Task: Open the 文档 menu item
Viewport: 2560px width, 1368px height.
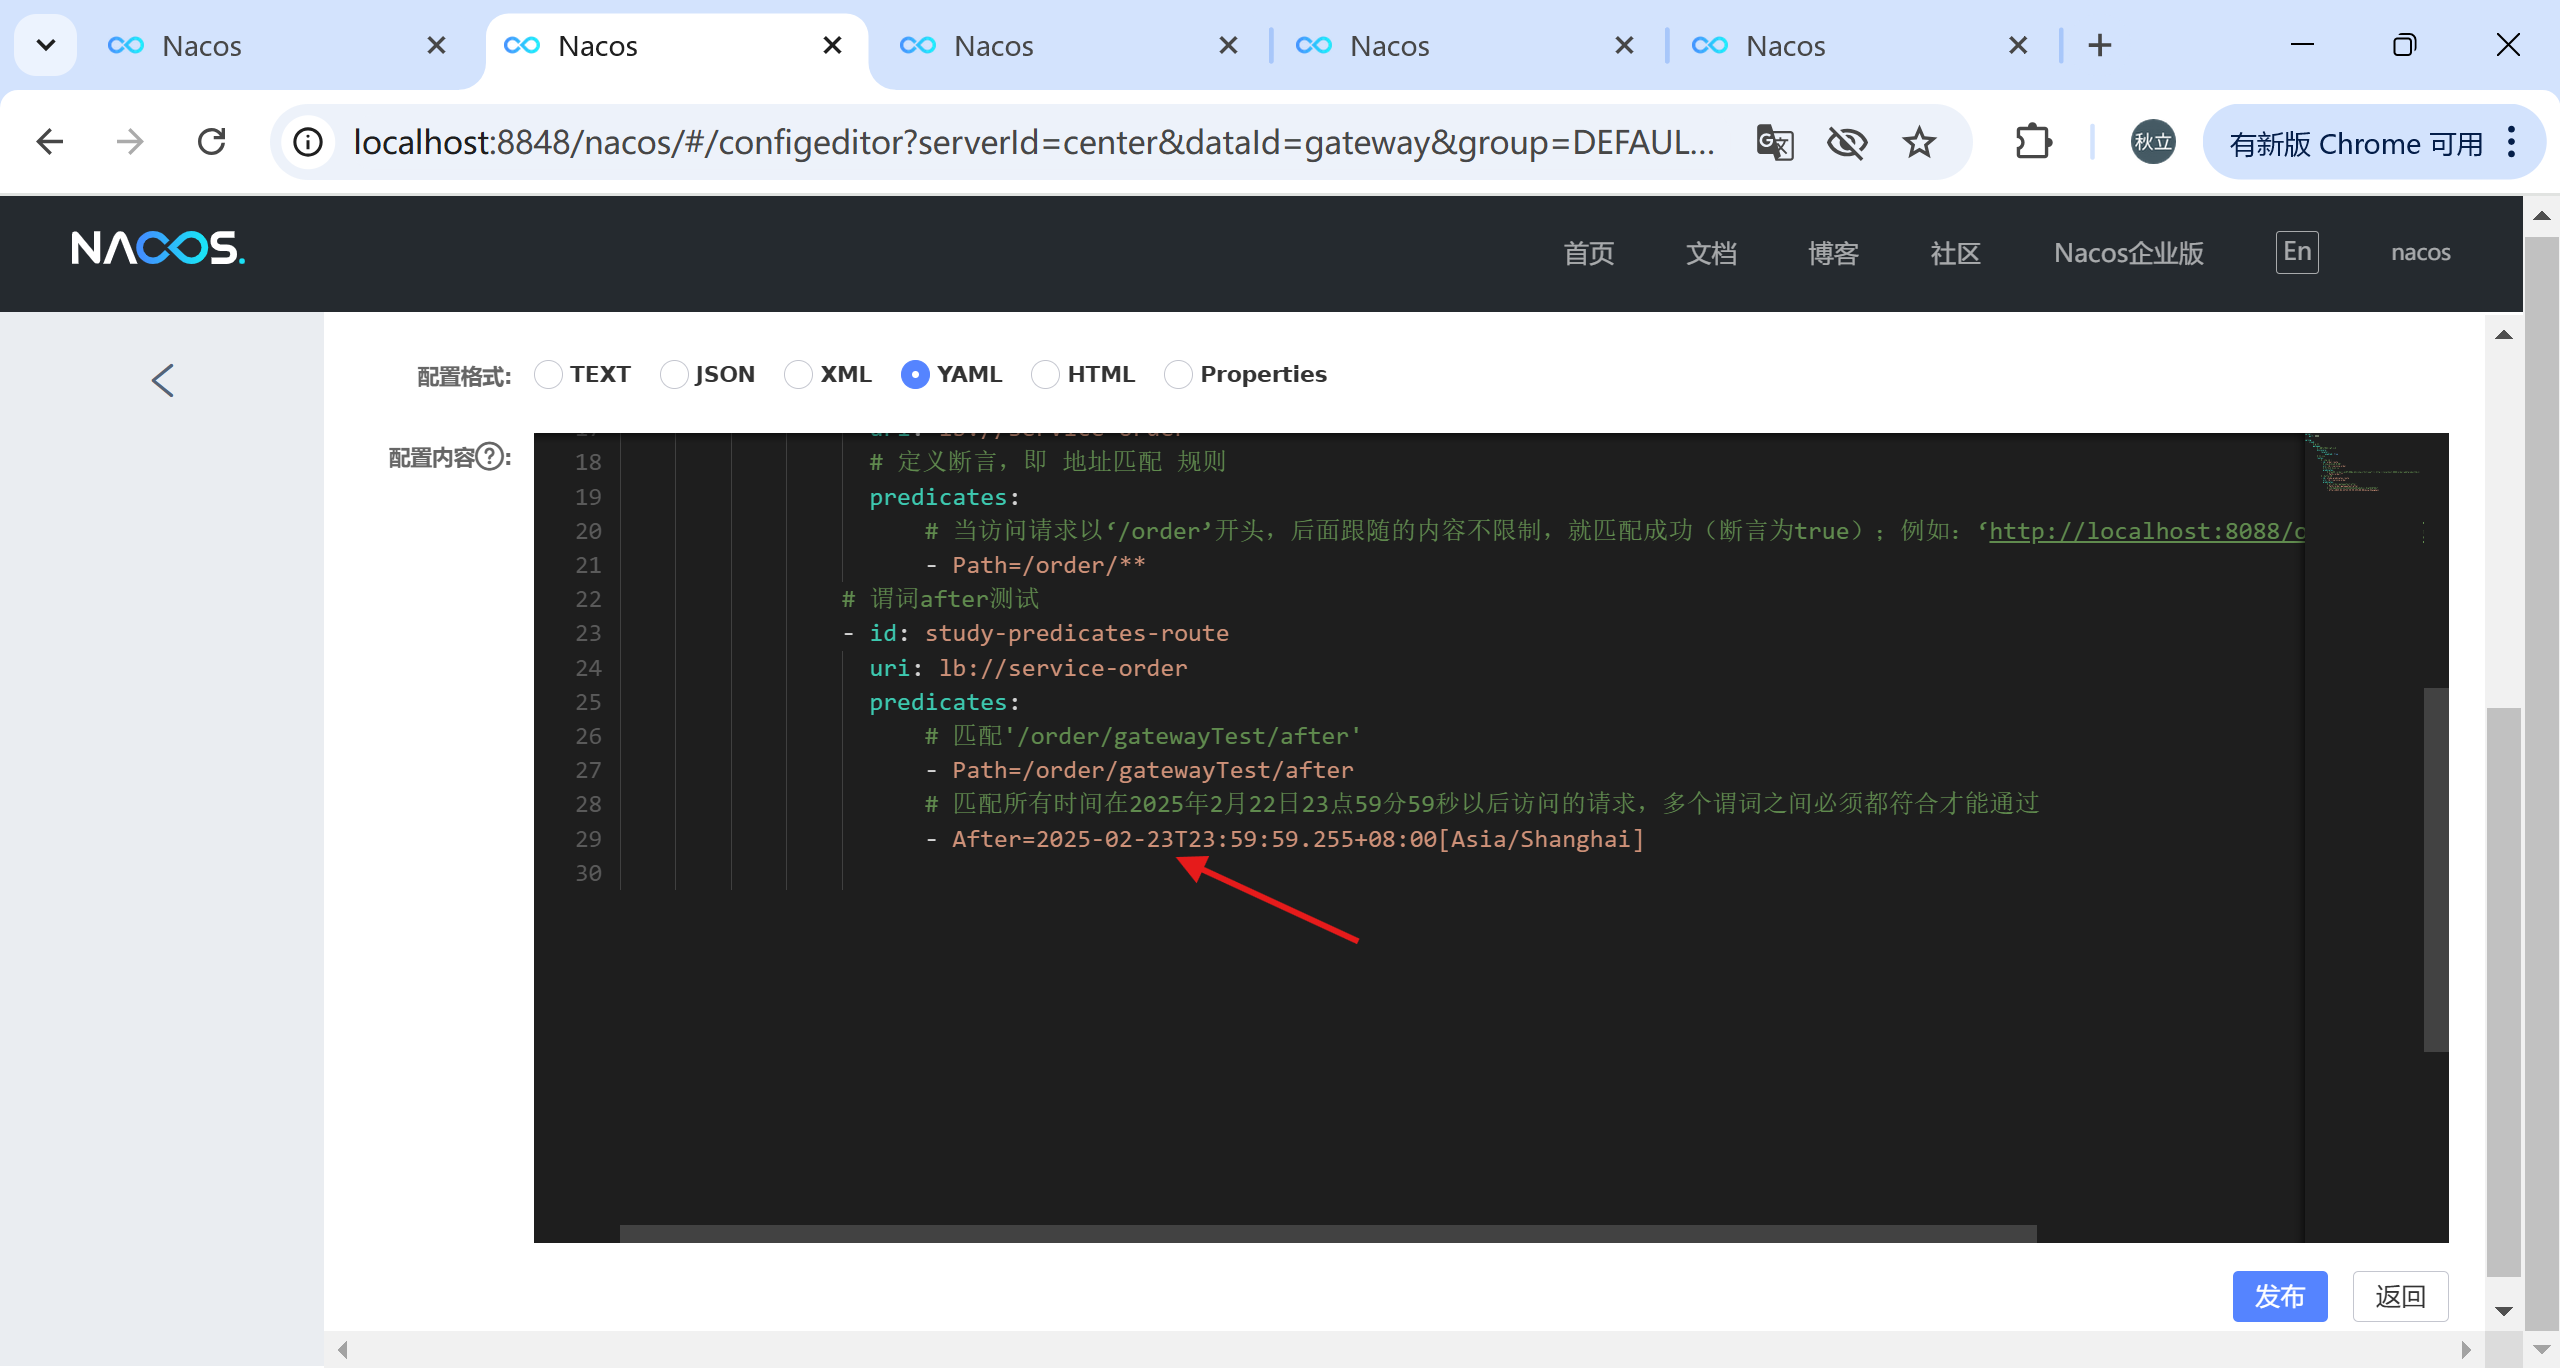Action: [1711, 253]
